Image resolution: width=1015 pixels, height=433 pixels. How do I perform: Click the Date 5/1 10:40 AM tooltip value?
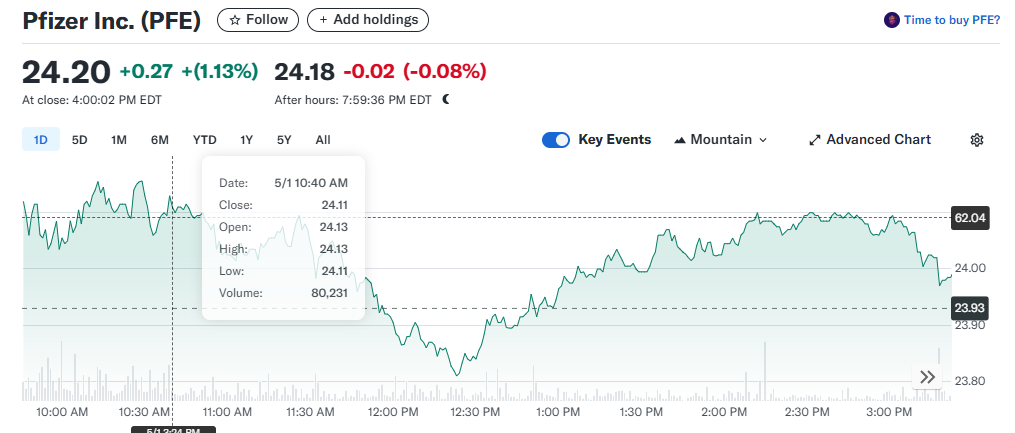click(x=311, y=183)
